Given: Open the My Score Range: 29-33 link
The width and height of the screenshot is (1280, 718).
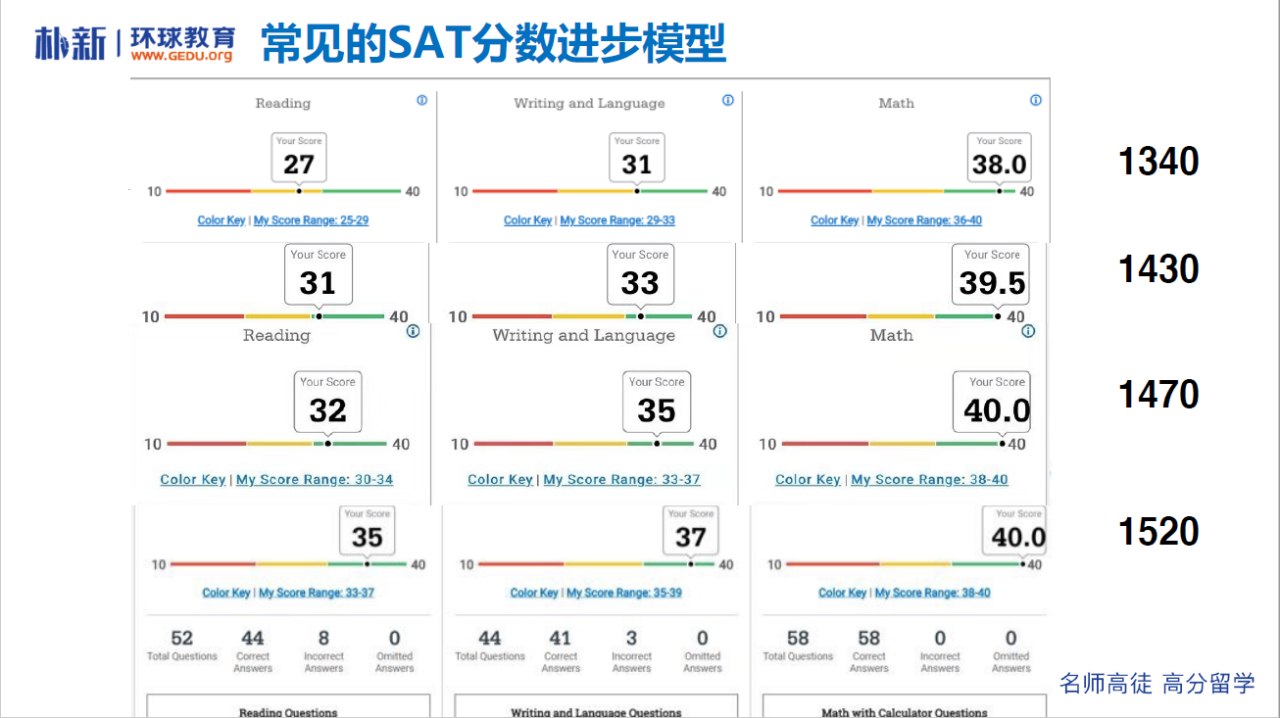Looking at the screenshot, I should coord(617,220).
